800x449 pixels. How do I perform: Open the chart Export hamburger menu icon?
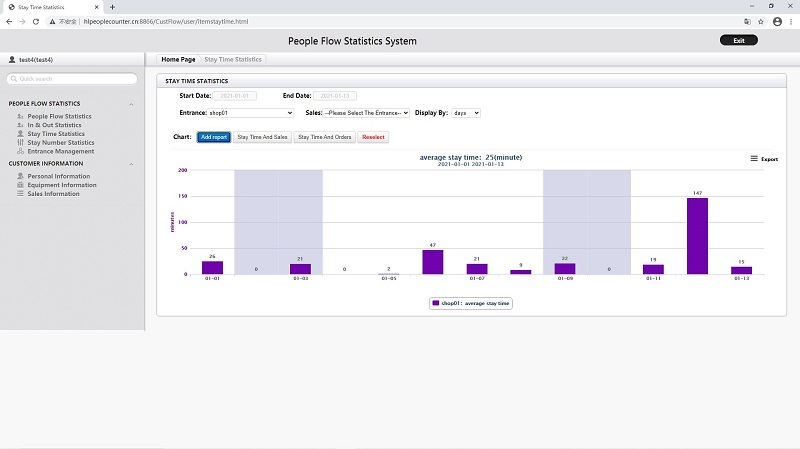point(754,159)
